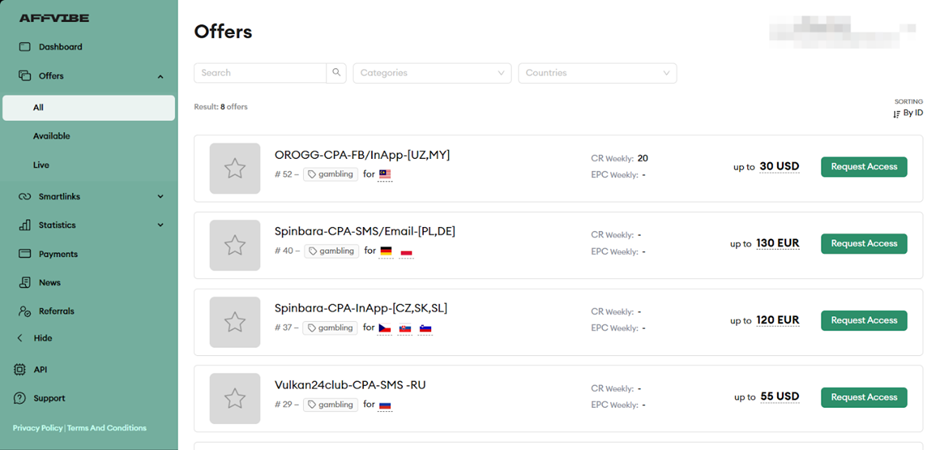This screenshot has width=940, height=450.
Task: Select the Available offers submenu item
Action: [52, 136]
